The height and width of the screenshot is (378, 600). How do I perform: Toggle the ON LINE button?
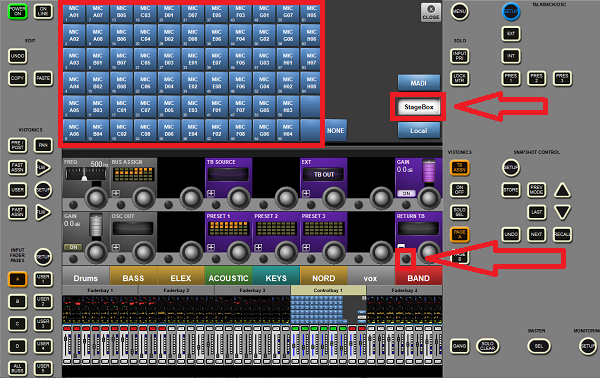(x=43, y=11)
